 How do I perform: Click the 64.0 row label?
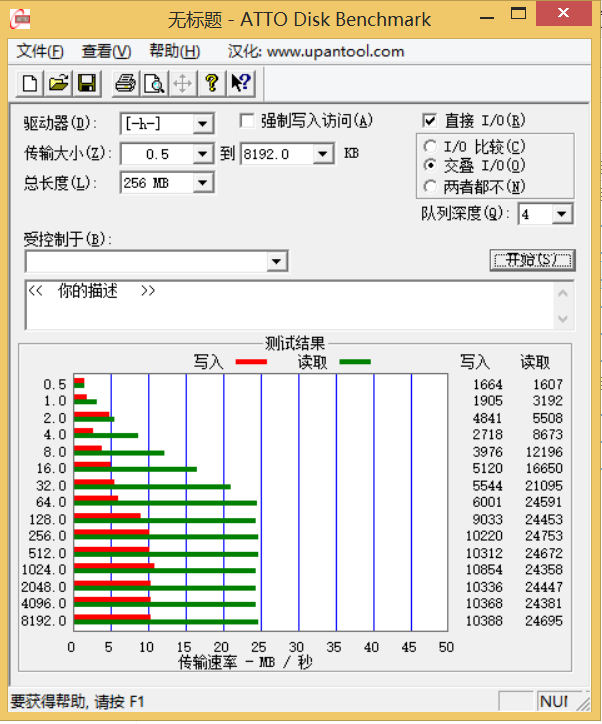point(51,502)
